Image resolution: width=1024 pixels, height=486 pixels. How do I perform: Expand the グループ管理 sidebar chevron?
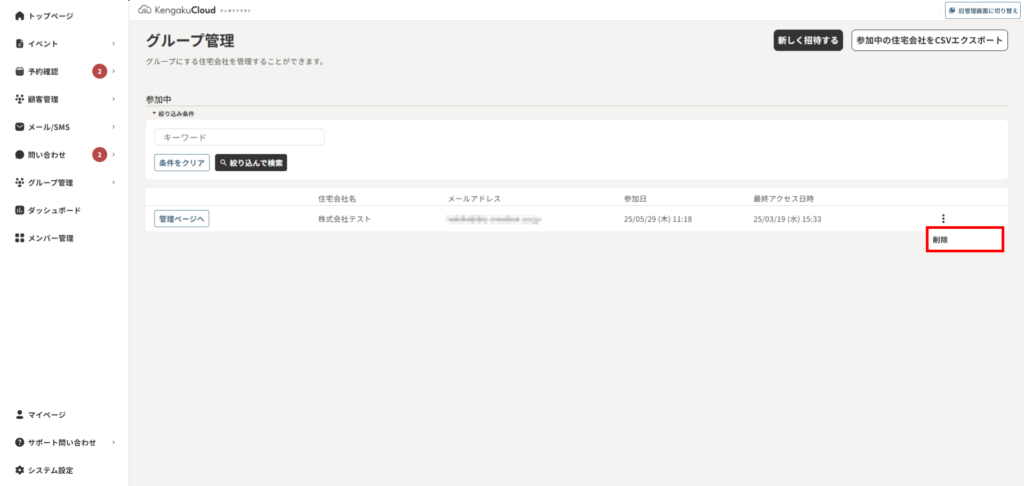(x=114, y=183)
